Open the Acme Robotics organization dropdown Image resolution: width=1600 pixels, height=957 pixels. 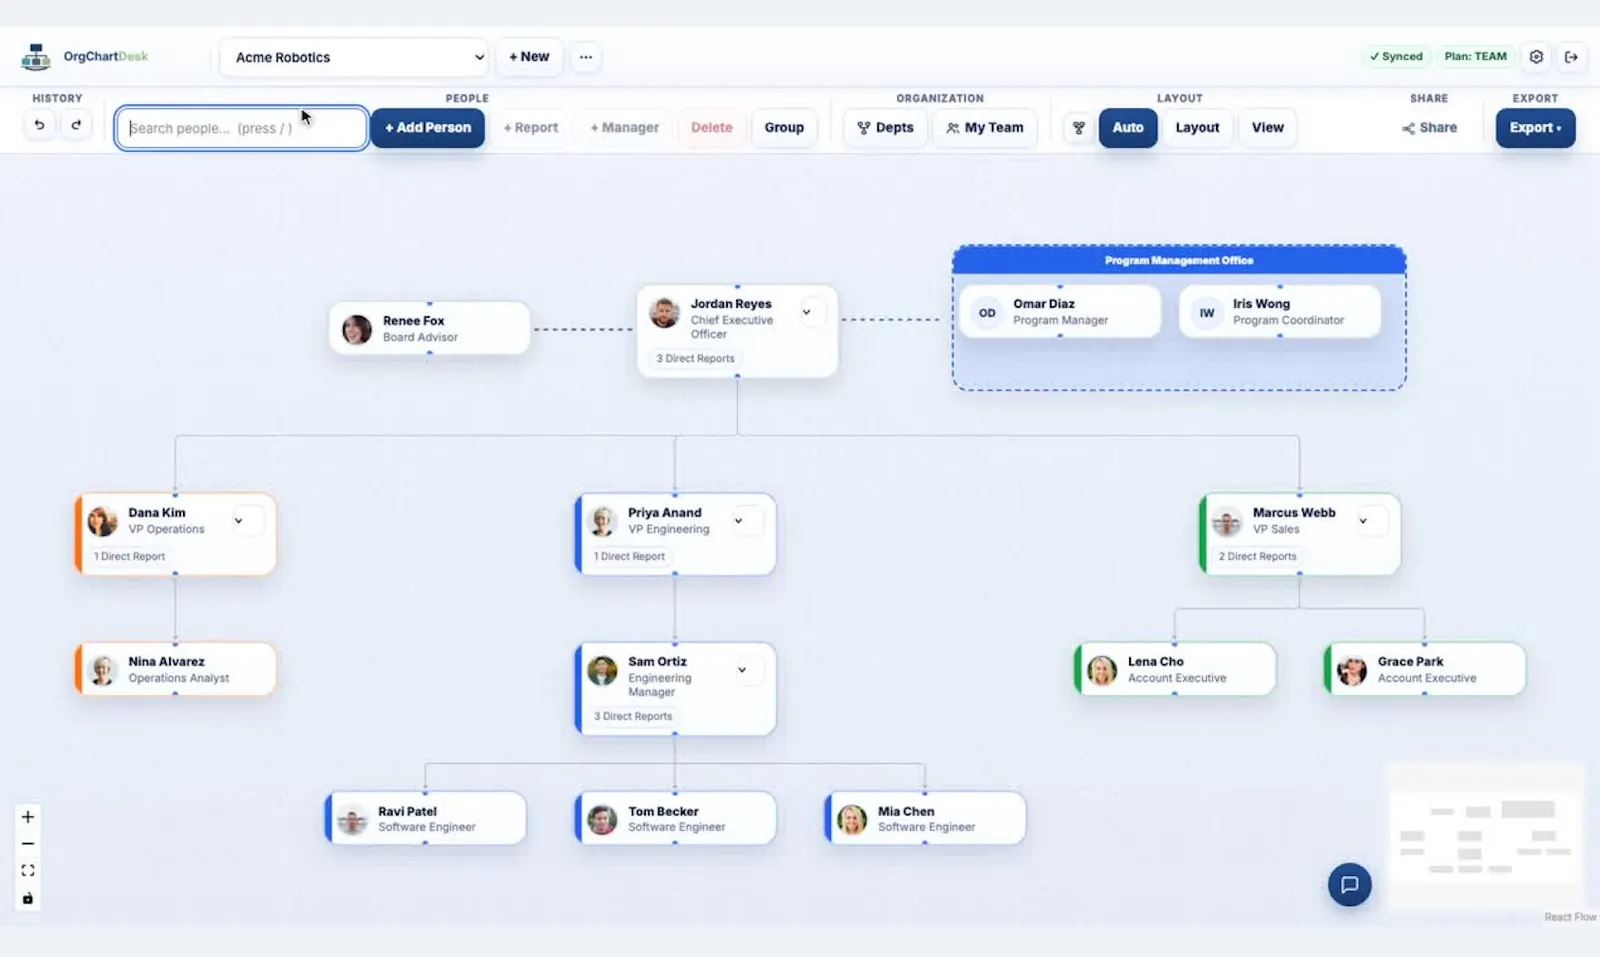point(355,57)
